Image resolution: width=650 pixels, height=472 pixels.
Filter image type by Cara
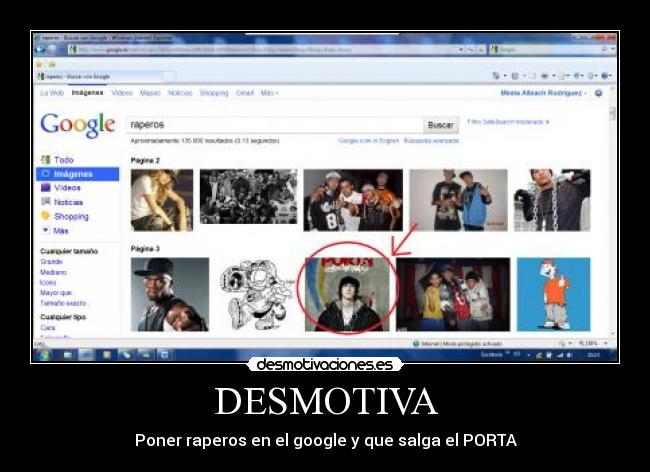click(x=48, y=327)
